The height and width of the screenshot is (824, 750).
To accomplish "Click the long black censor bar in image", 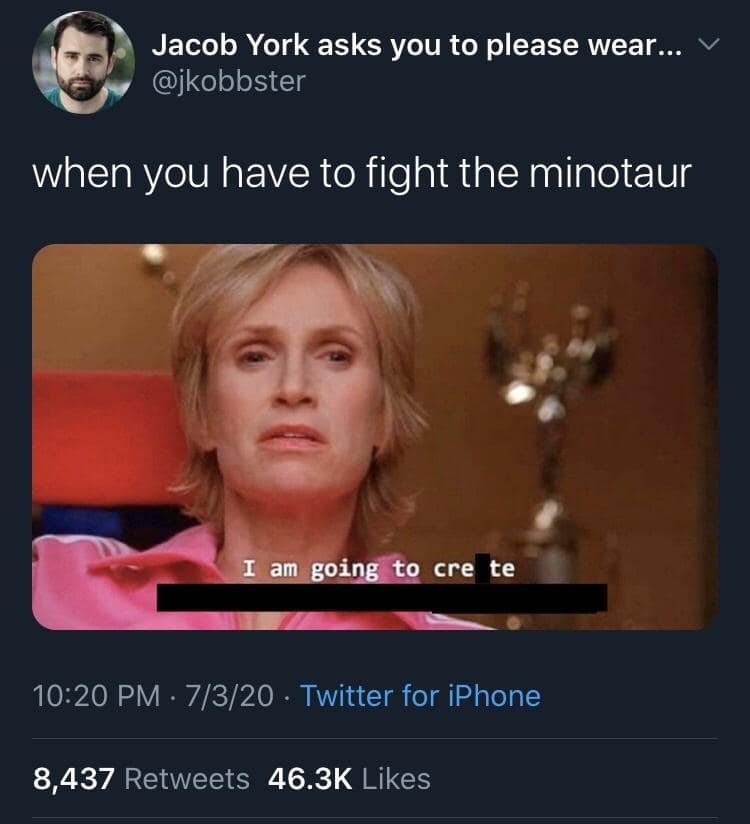I will point(382,598).
